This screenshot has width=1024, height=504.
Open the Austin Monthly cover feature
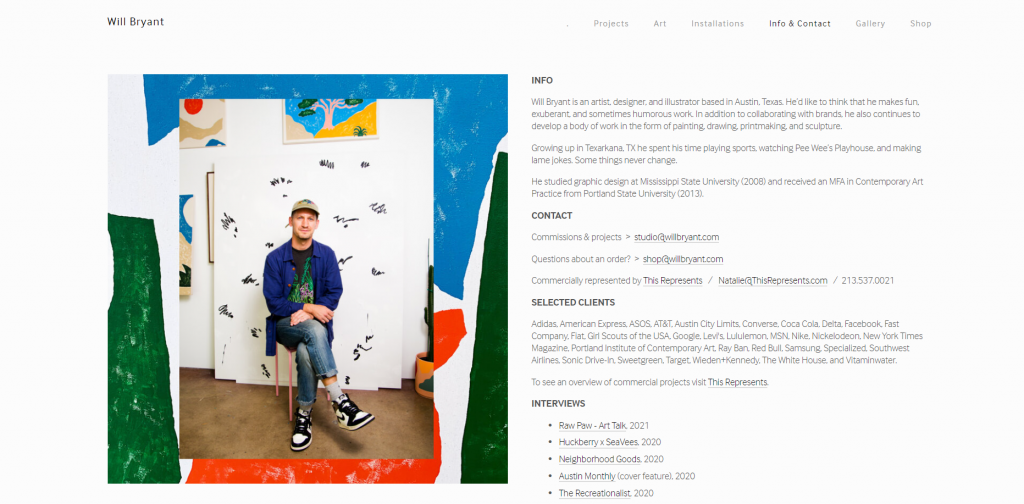tap(587, 477)
